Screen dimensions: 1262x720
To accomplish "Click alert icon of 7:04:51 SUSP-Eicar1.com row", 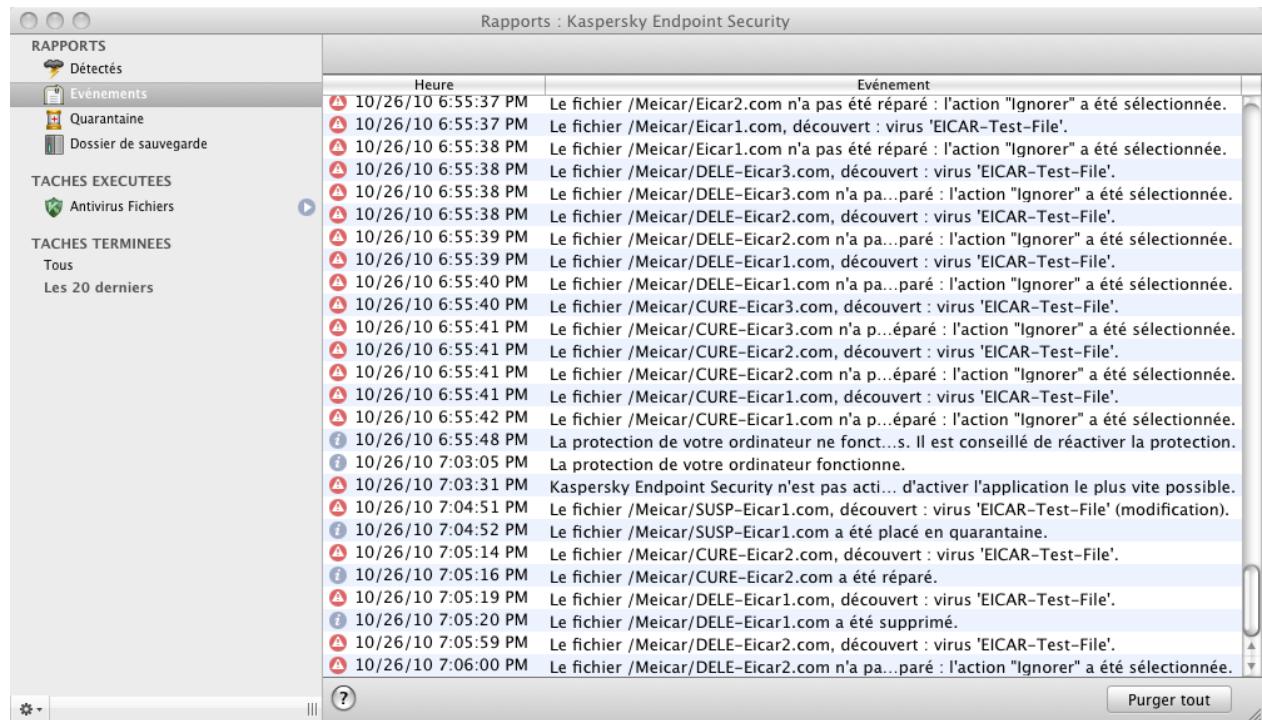I will (x=337, y=508).
